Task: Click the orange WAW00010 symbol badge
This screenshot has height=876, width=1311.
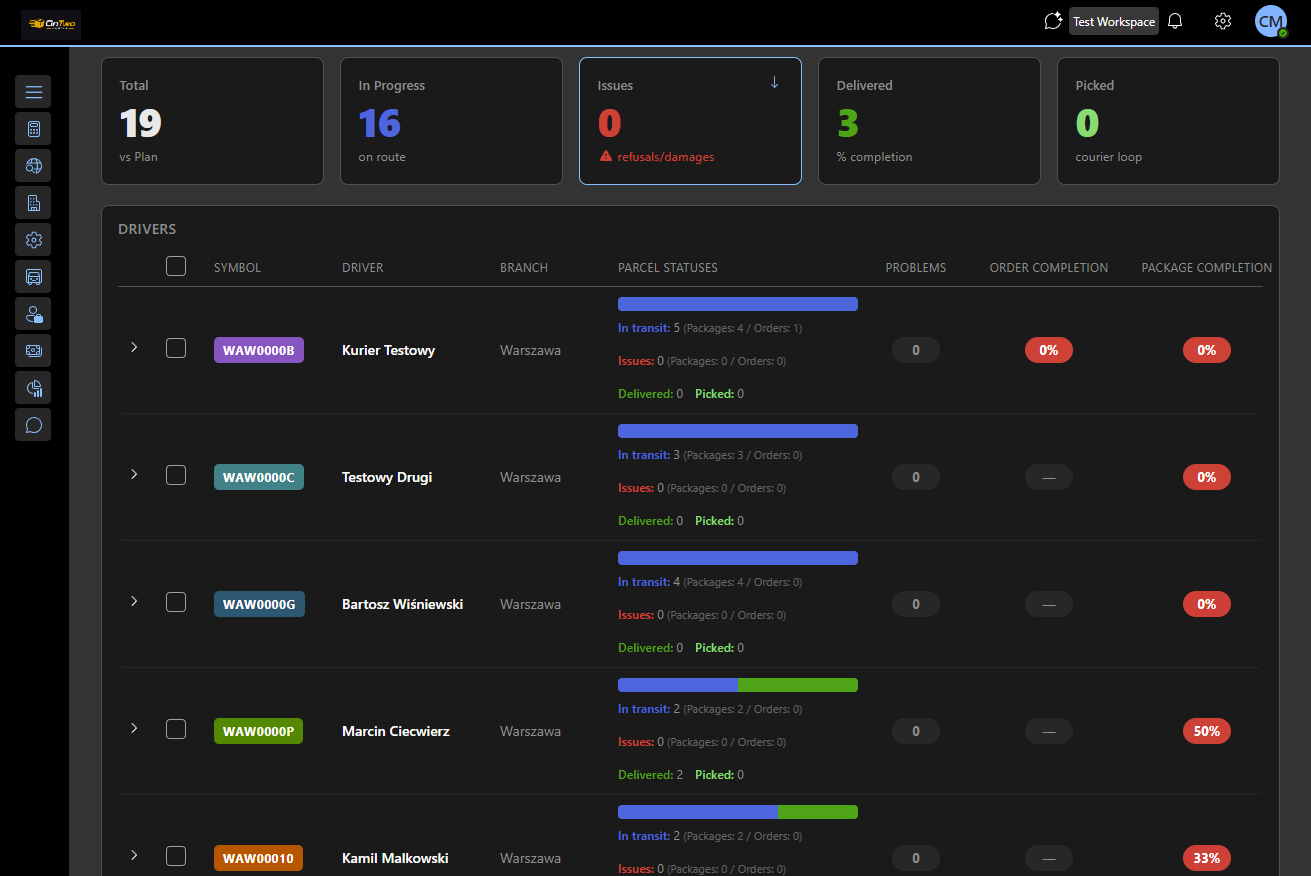Action: (x=259, y=858)
